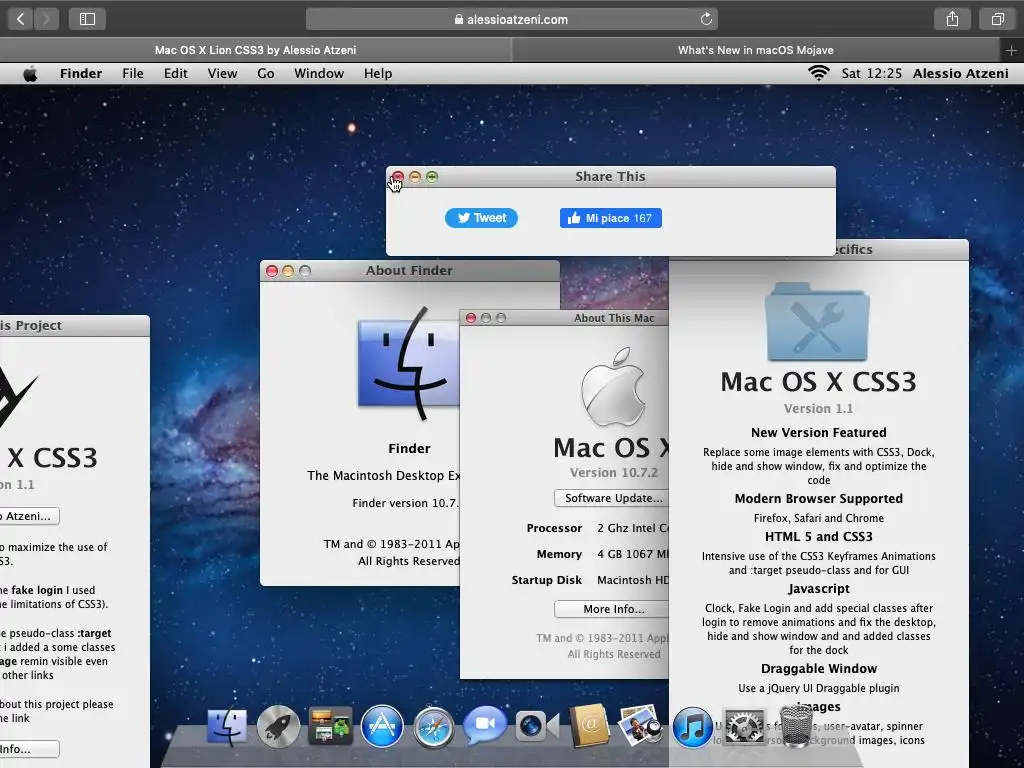
Task: Show all tabs overview icon
Action: (997, 19)
